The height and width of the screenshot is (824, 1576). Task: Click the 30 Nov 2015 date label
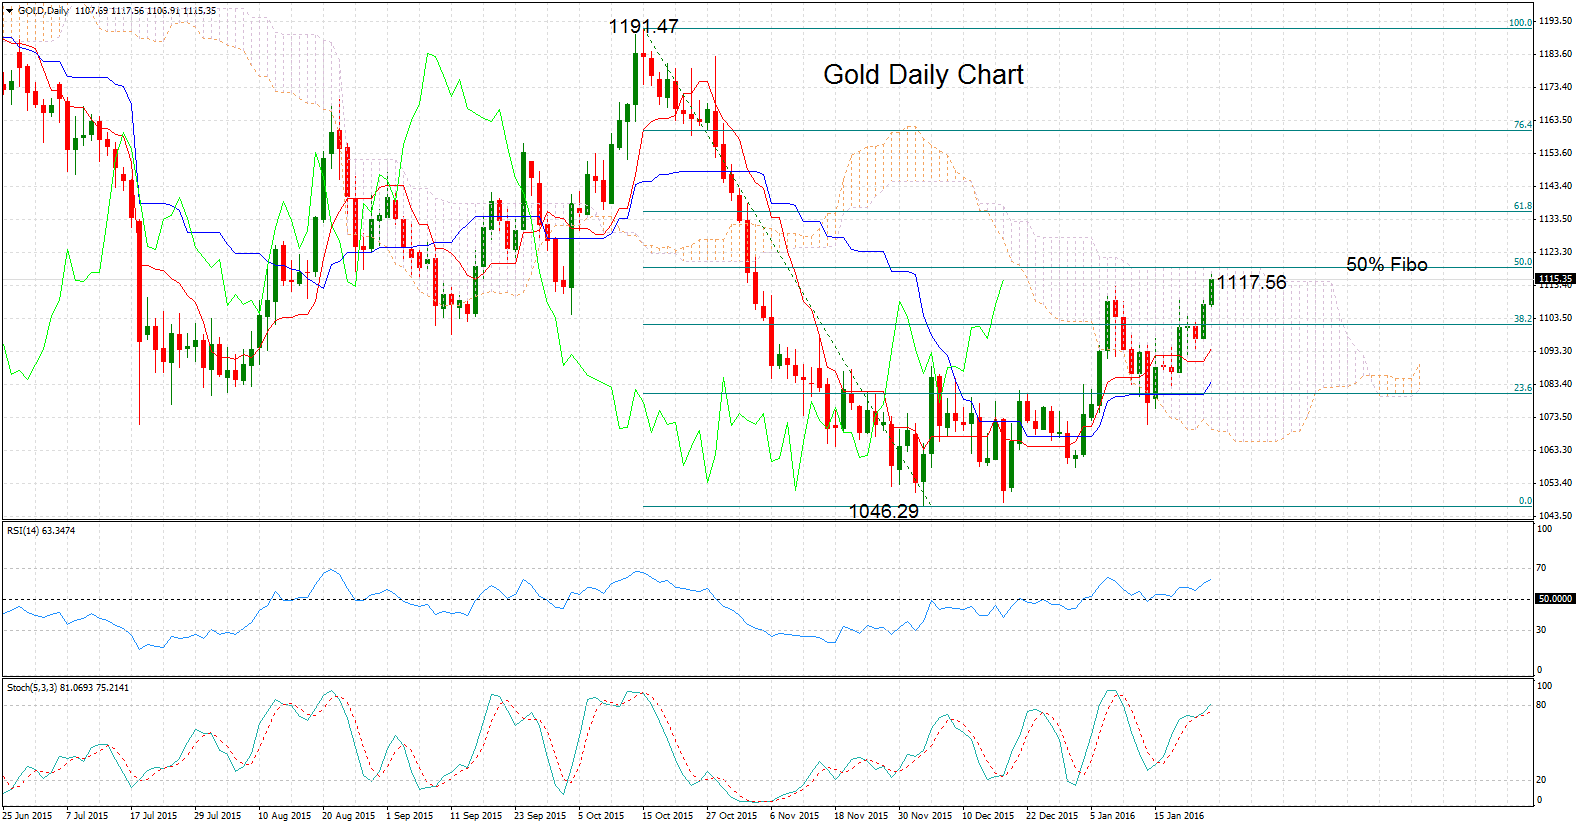click(925, 816)
